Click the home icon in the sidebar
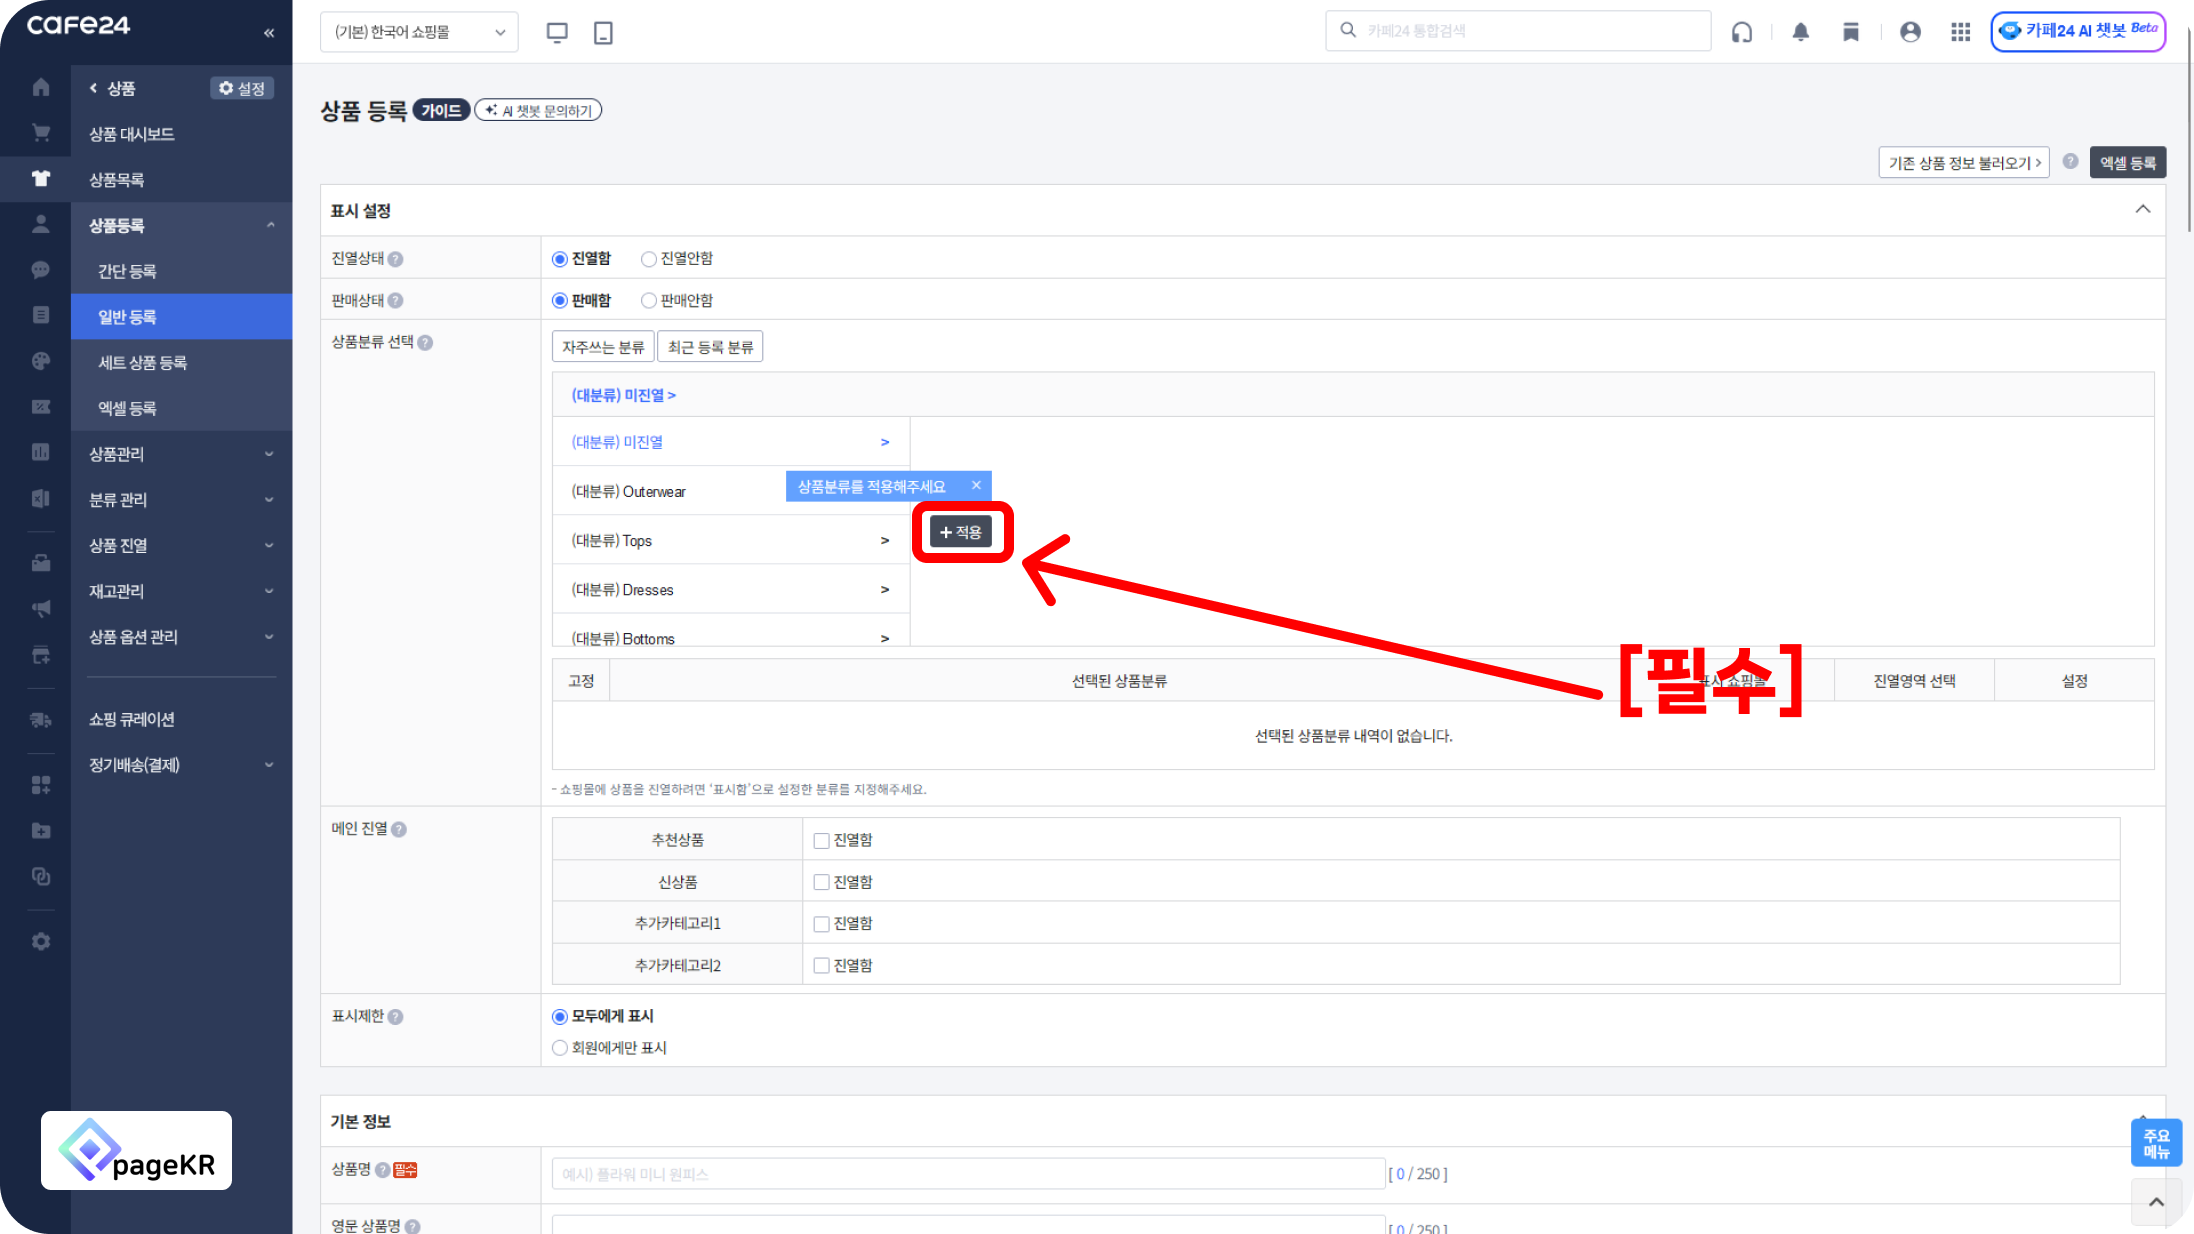The width and height of the screenshot is (2194, 1234). pos(41,87)
